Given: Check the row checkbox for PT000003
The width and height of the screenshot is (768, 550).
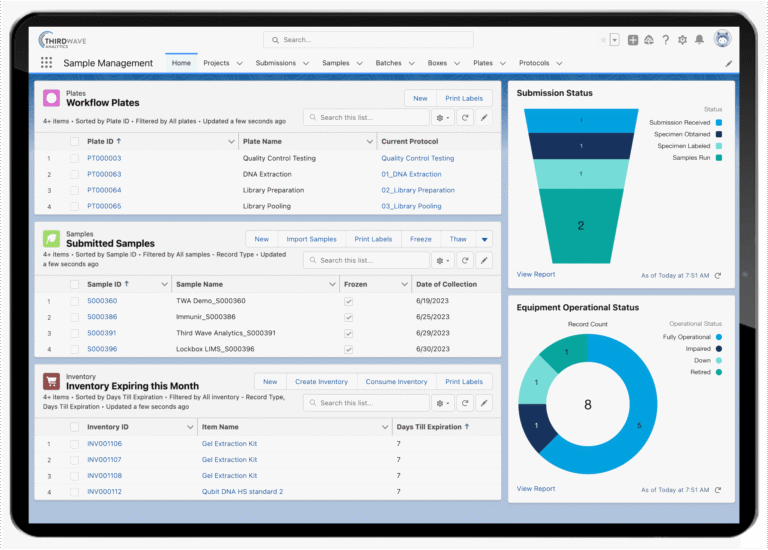Looking at the screenshot, I should tap(74, 159).
